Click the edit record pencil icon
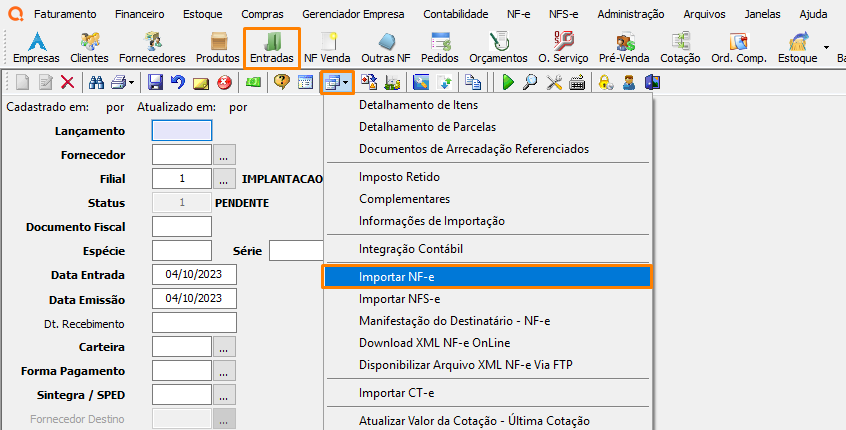 46,83
